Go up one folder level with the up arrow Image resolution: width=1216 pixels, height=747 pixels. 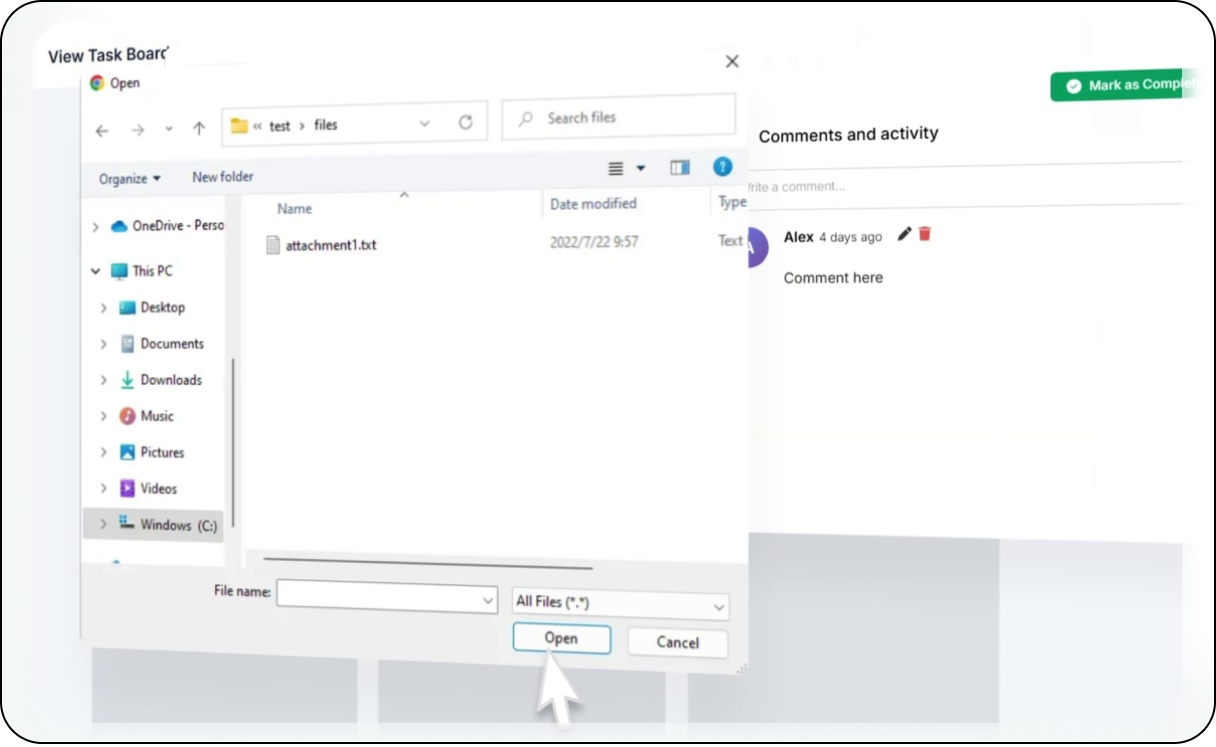click(x=199, y=128)
